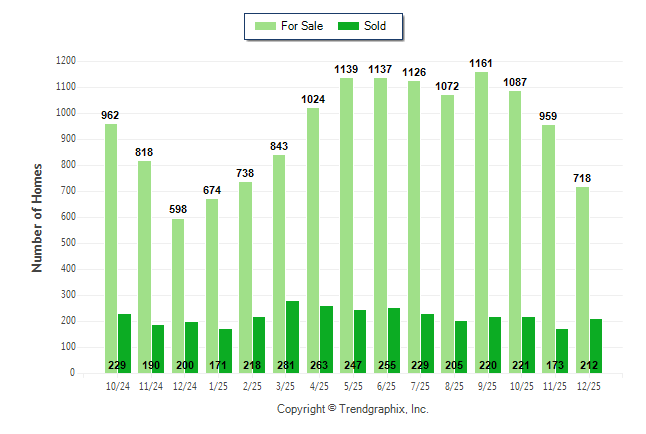Click the Number of Homes axis title
This screenshot has width=646, height=434.
click(37, 217)
